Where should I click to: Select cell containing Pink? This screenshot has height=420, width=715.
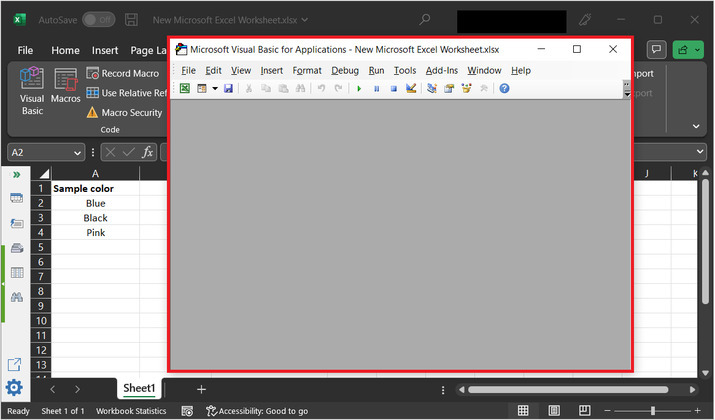[95, 233]
